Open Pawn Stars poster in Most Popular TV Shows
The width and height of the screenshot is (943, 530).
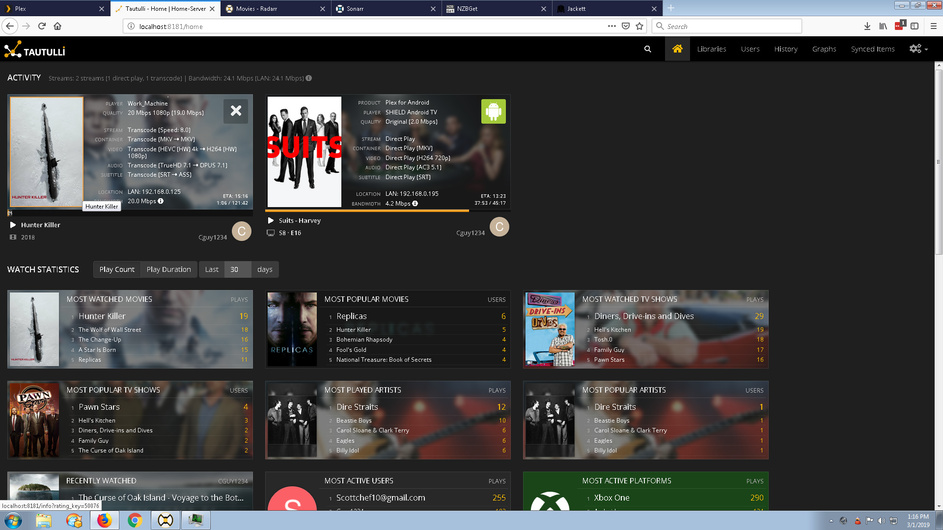pos(34,420)
